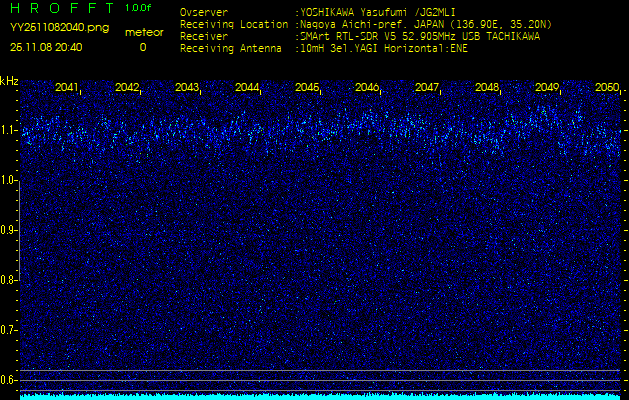Click the 1.1 frequency axis label

point(9,130)
